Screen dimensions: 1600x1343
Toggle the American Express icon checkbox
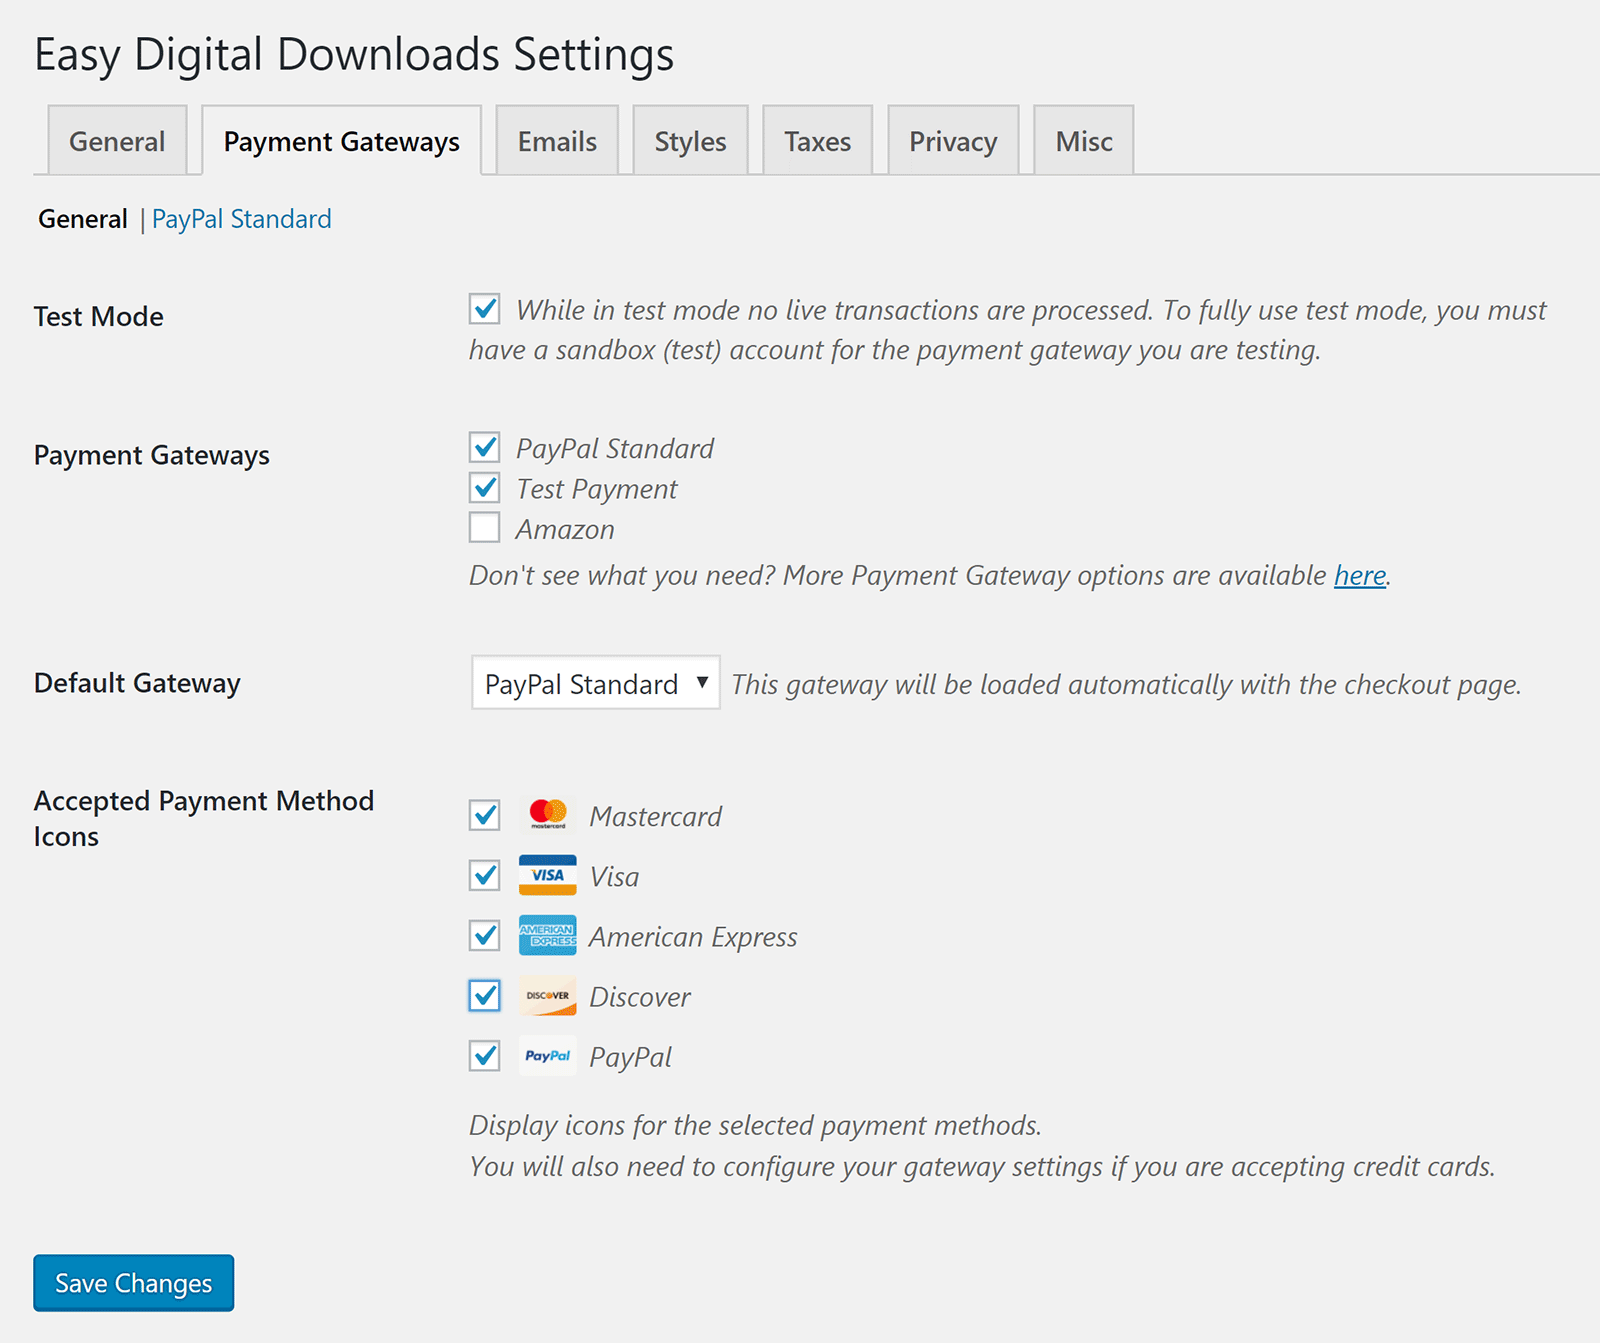[x=485, y=935]
